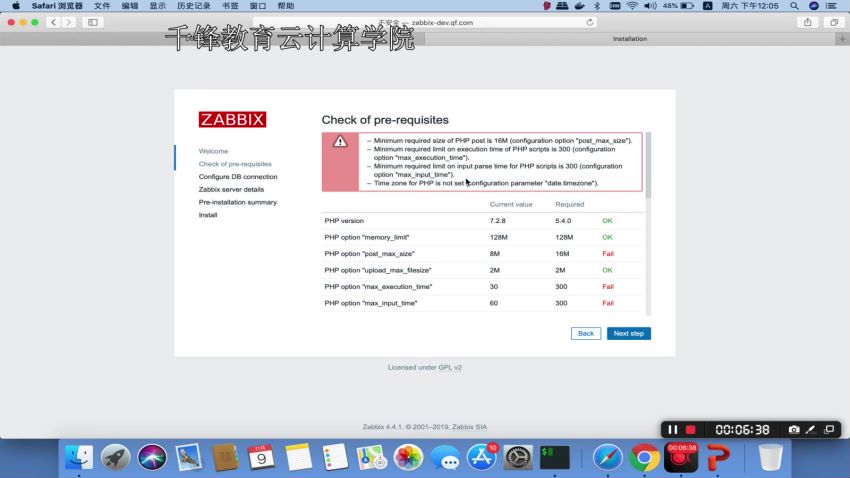Viewport: 850px width, 478px height.
Task: Click the volume icon in menu bar
Action: 651,6
